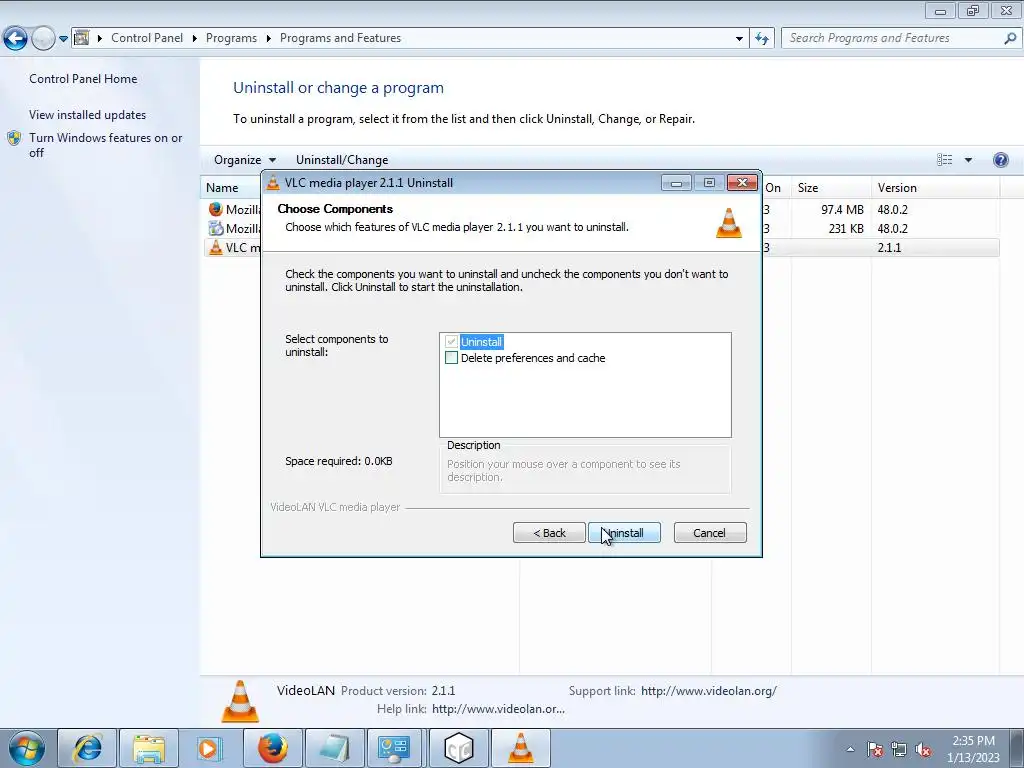Close the VLC Uninstall dialog
Image resolution: width=1024 pixels, height=768 pixels.
(743, 183)
